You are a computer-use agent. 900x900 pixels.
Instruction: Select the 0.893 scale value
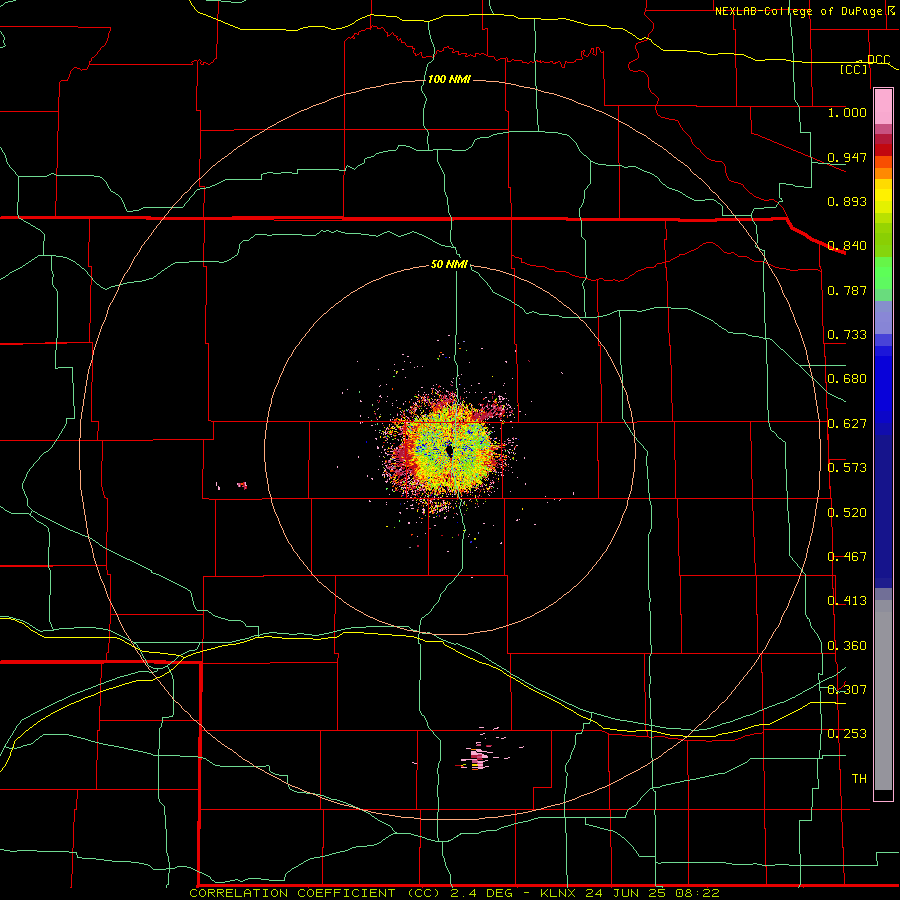(x=847, y=201)
